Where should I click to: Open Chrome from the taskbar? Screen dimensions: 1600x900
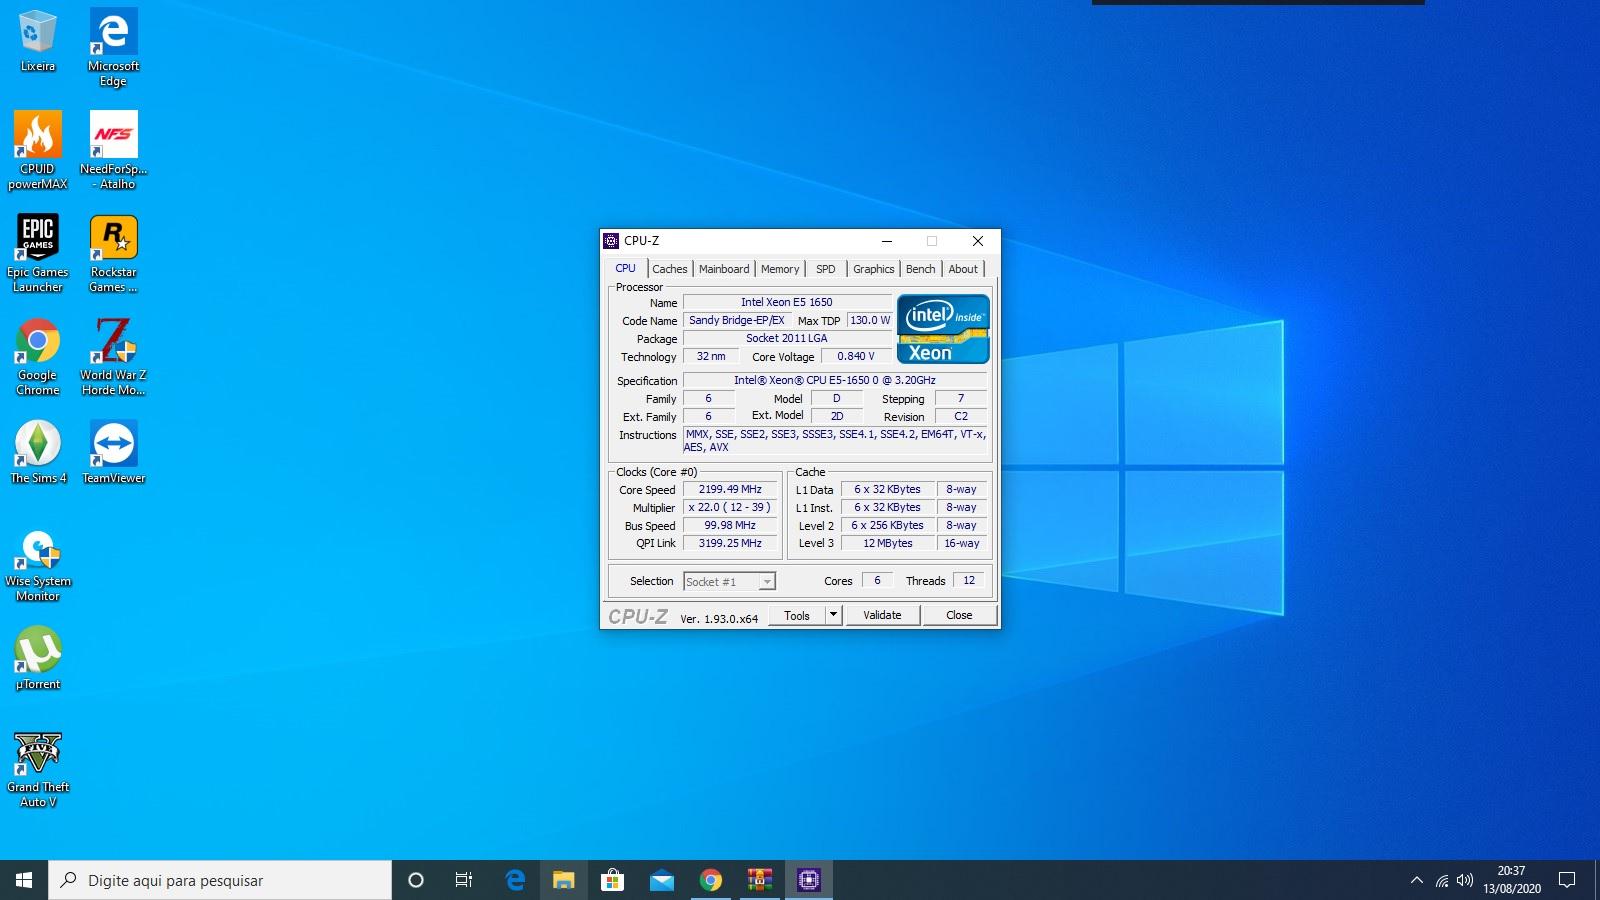coord(711,880)
